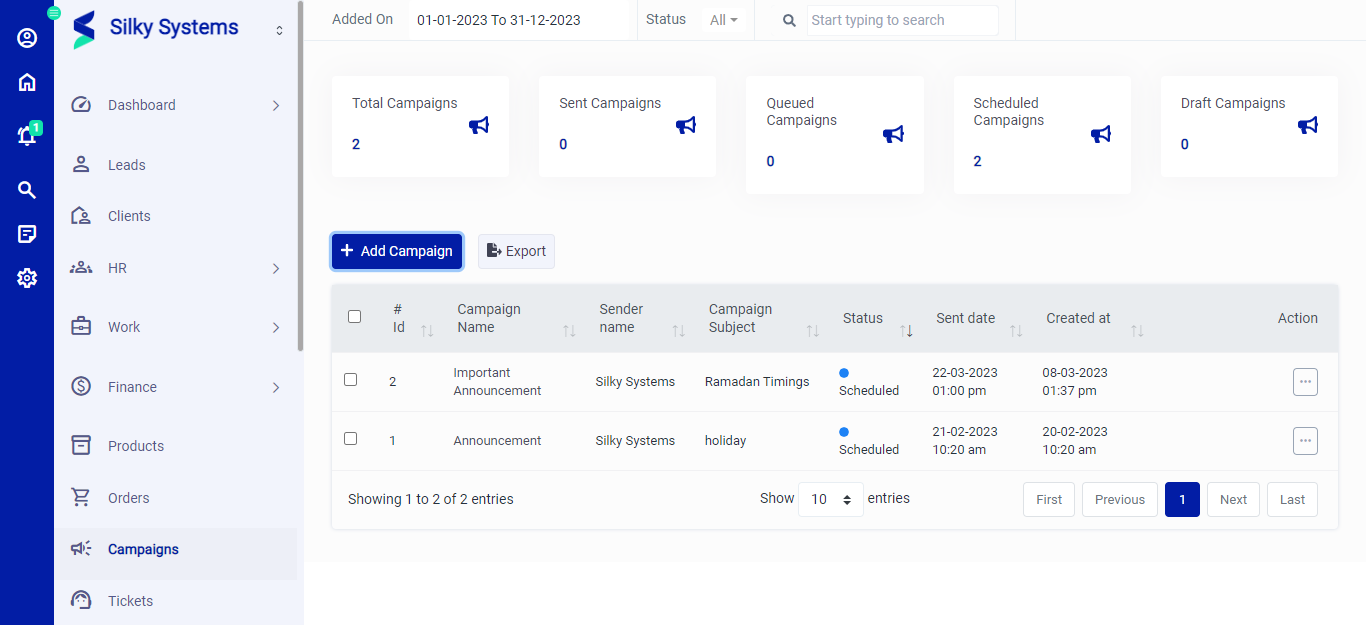Click the megaphone icon on Scheduled Campaigns card

tap(1101, 133)
